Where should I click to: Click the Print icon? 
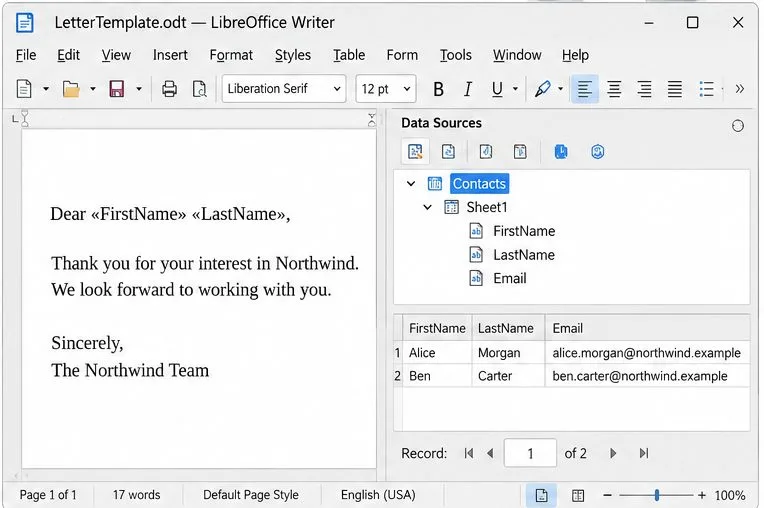pyautogui.click(x=169, y=89)
